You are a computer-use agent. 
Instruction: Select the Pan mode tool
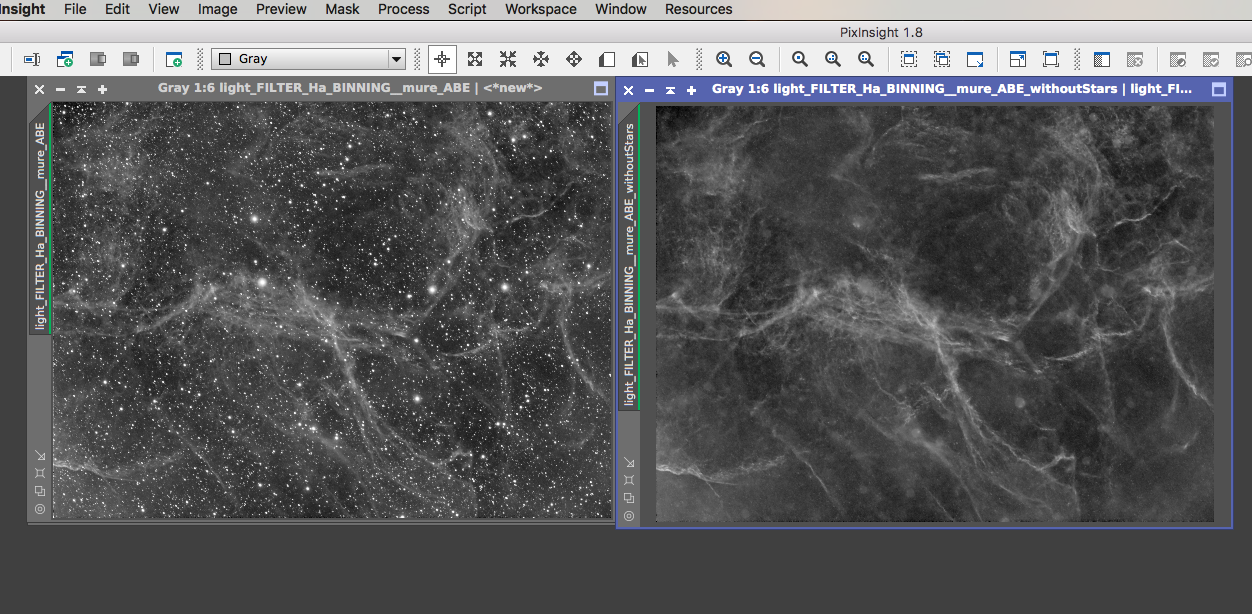[541, 59]
